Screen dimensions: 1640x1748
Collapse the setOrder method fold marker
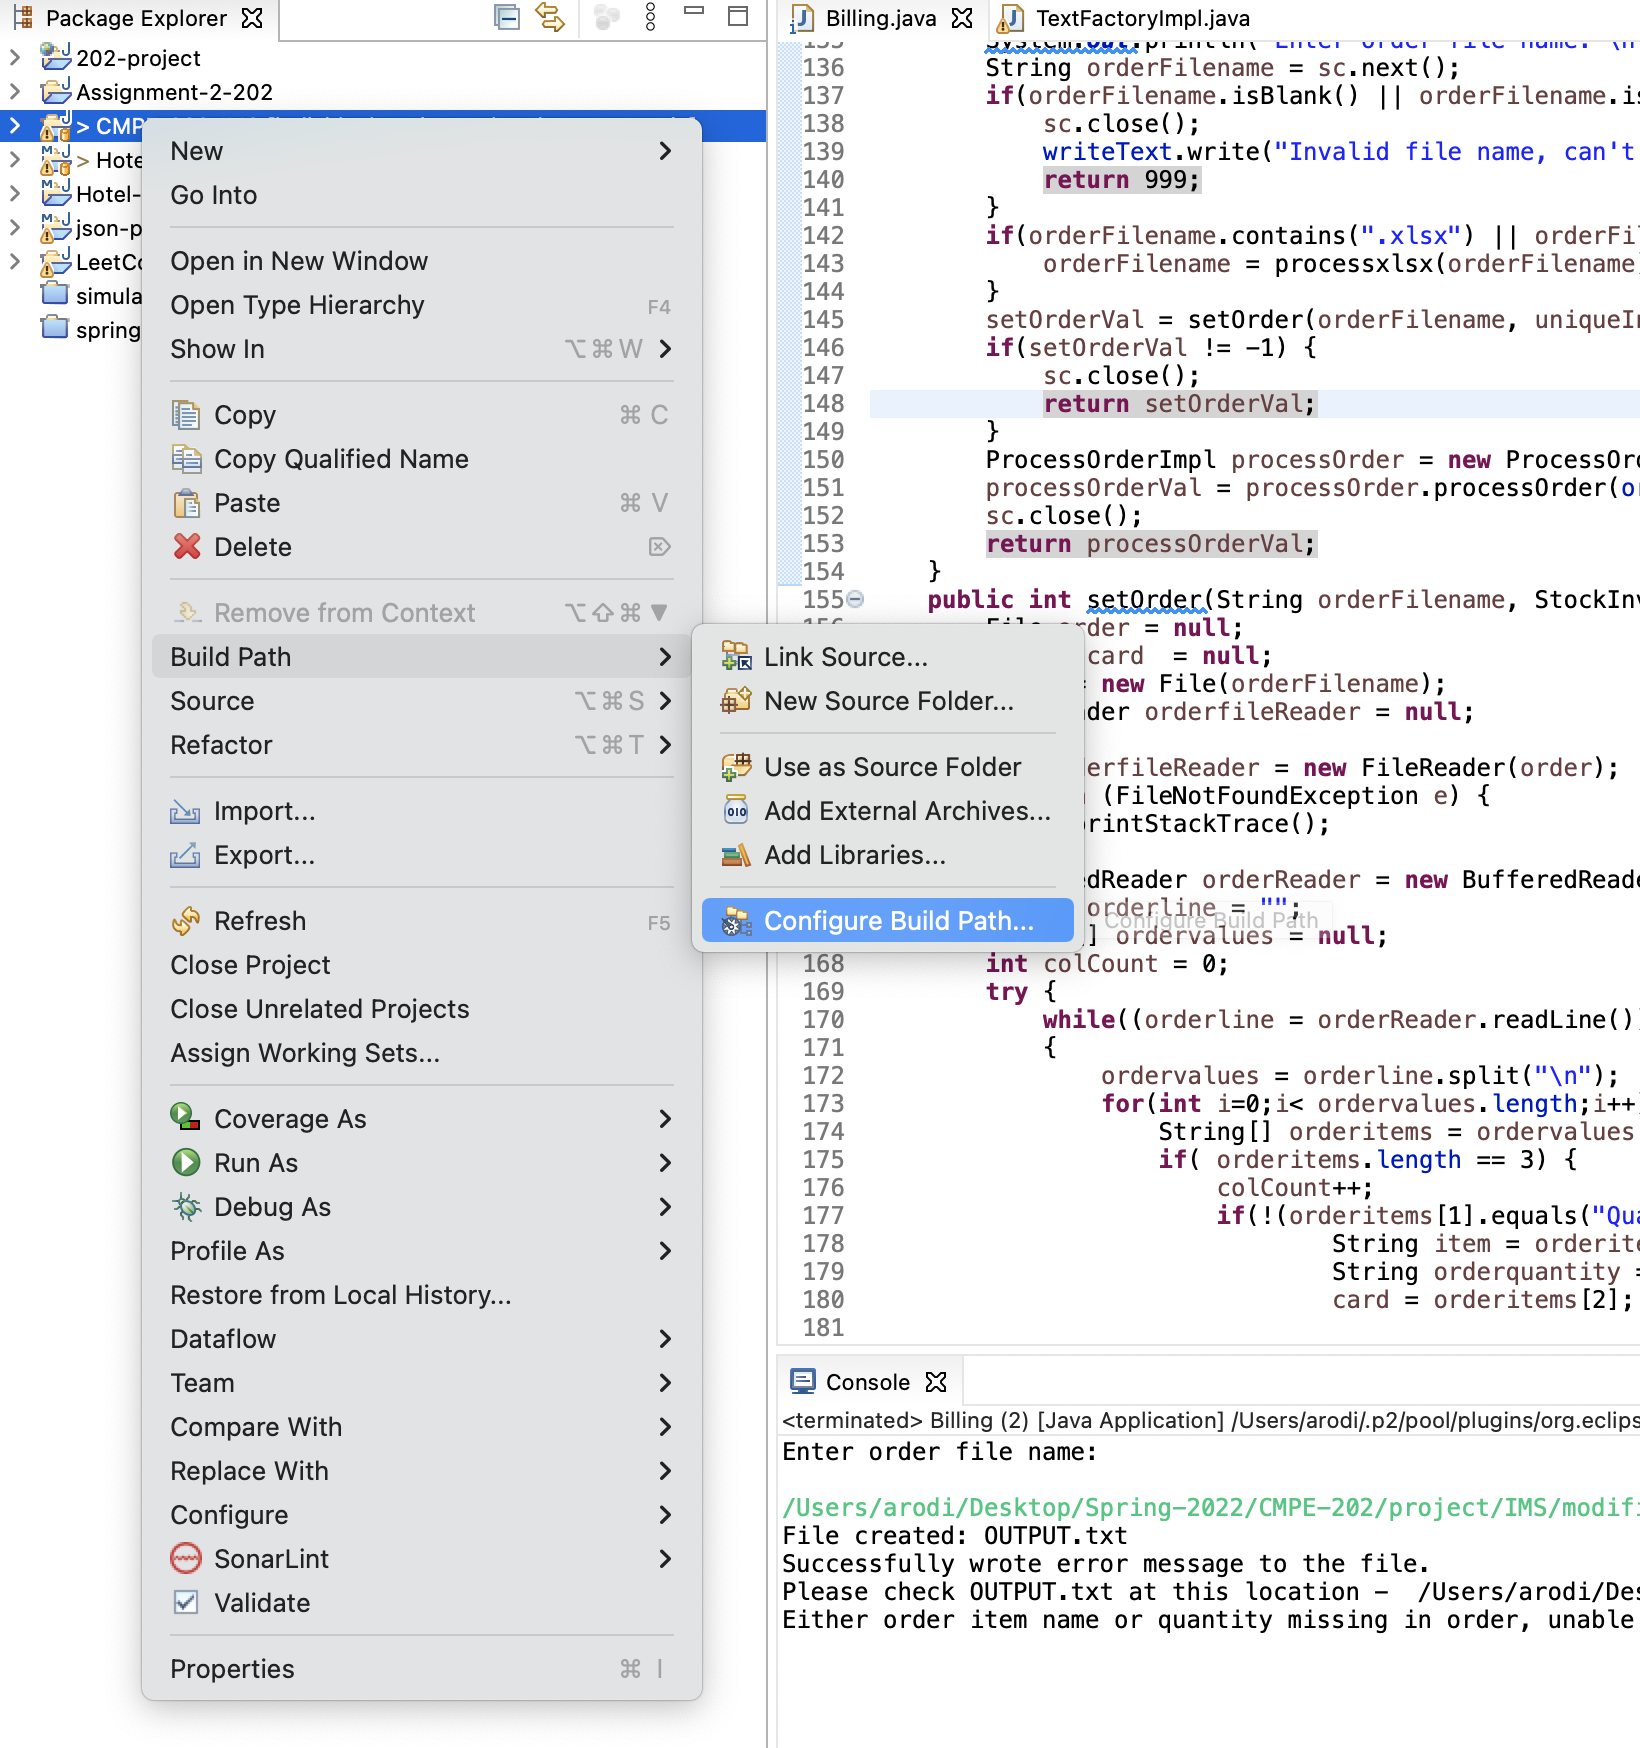[855, 599]
